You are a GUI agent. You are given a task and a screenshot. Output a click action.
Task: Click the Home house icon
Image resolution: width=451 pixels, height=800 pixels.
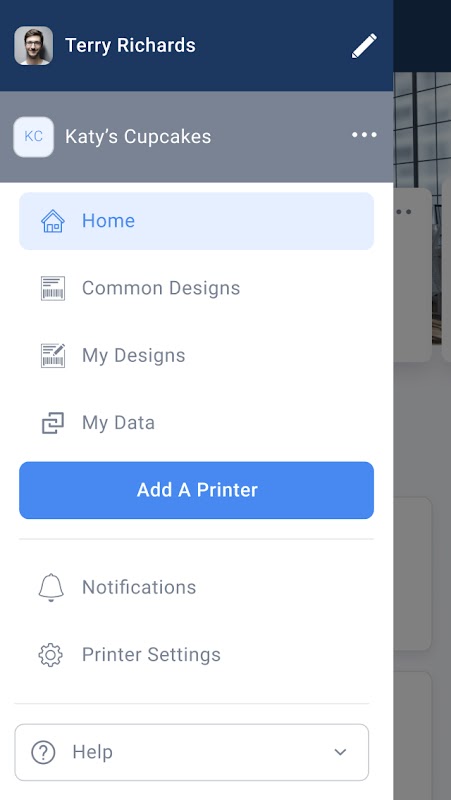click(x=53, y=221)
